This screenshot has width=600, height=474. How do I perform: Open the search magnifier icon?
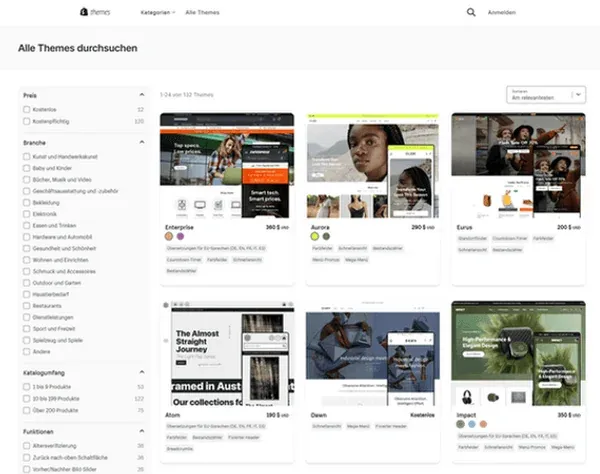coord(471,12)
